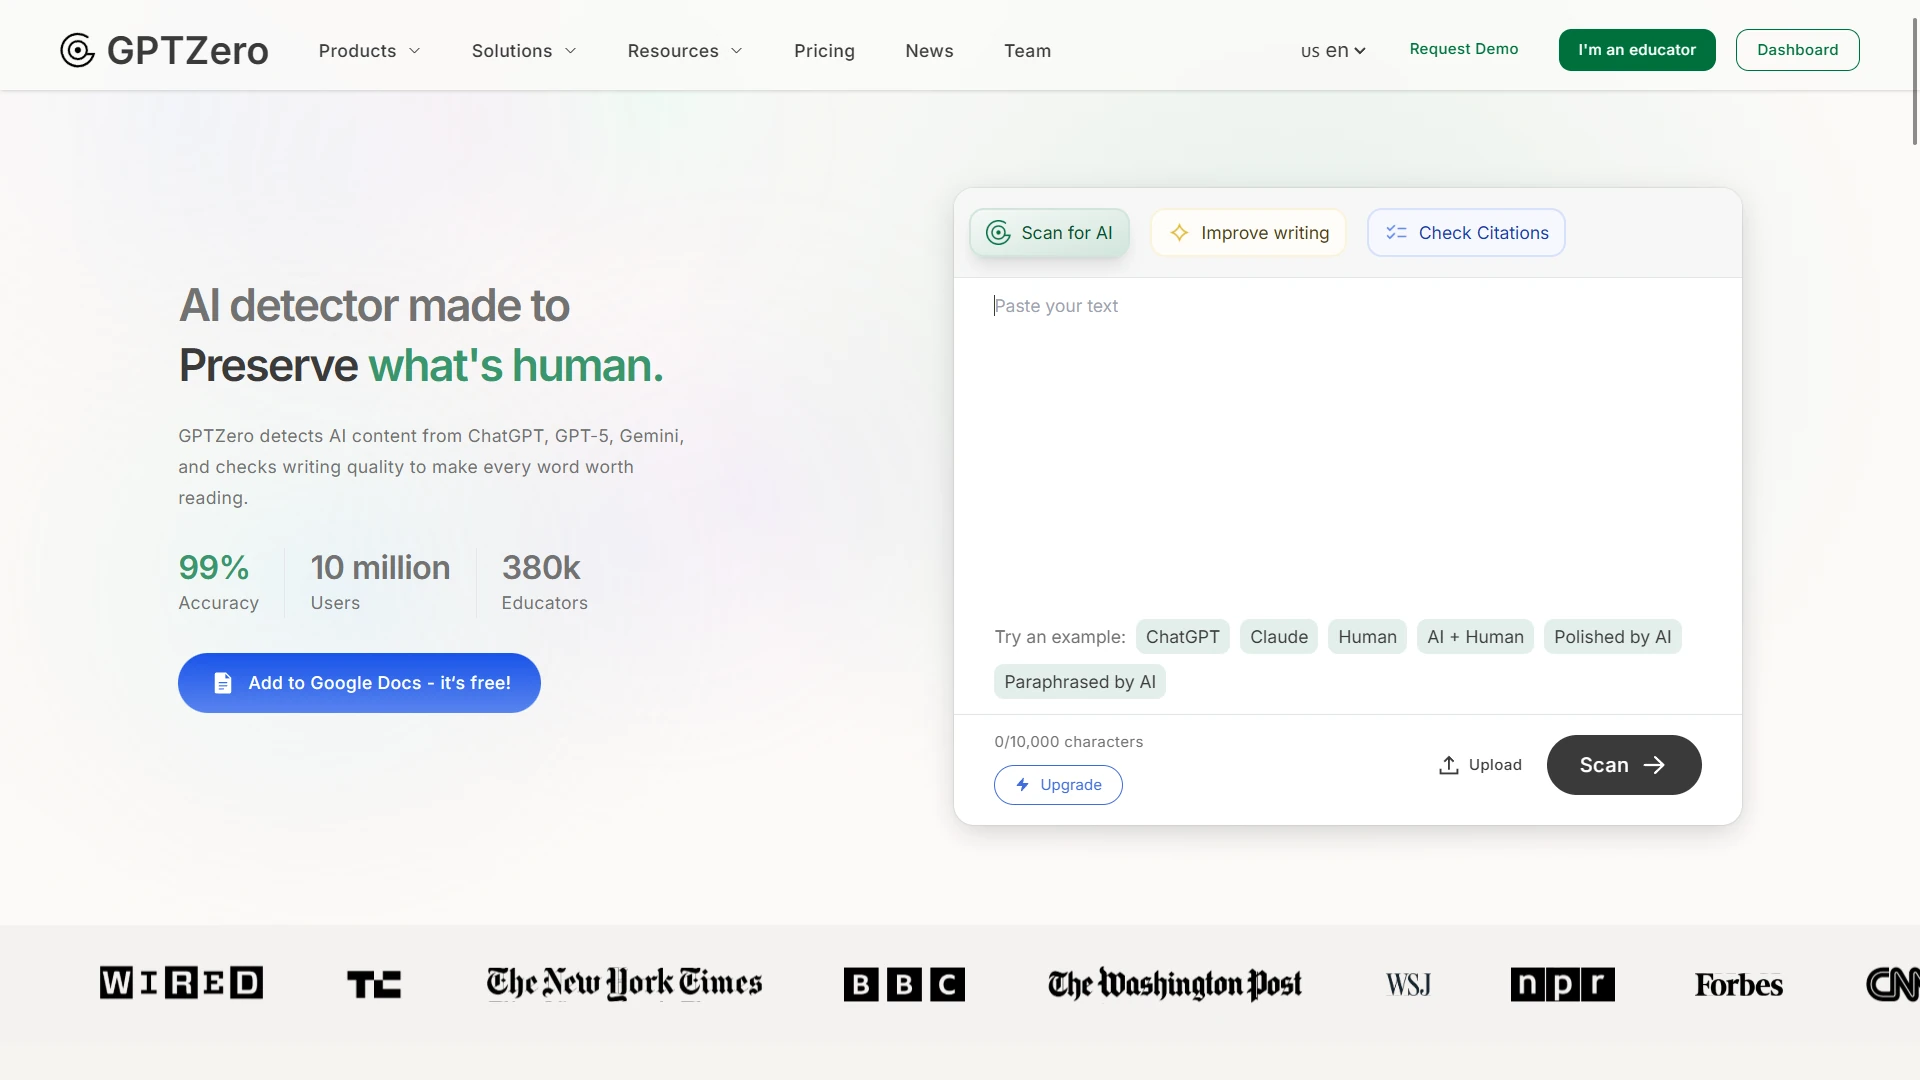Follow the Request Demo link
Screen dimensions: 1920x1080
click(x=1463, y=49)
